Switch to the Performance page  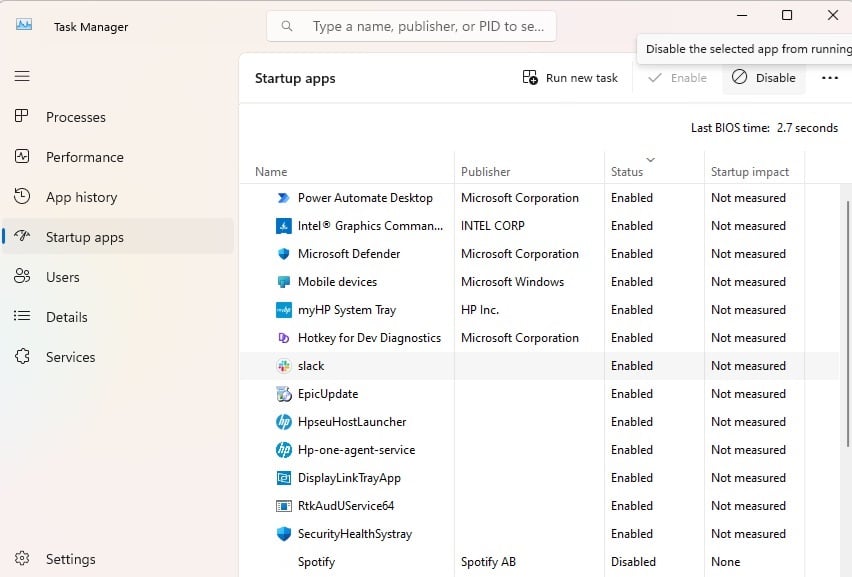pyautogui.click(x=118, y=157)
